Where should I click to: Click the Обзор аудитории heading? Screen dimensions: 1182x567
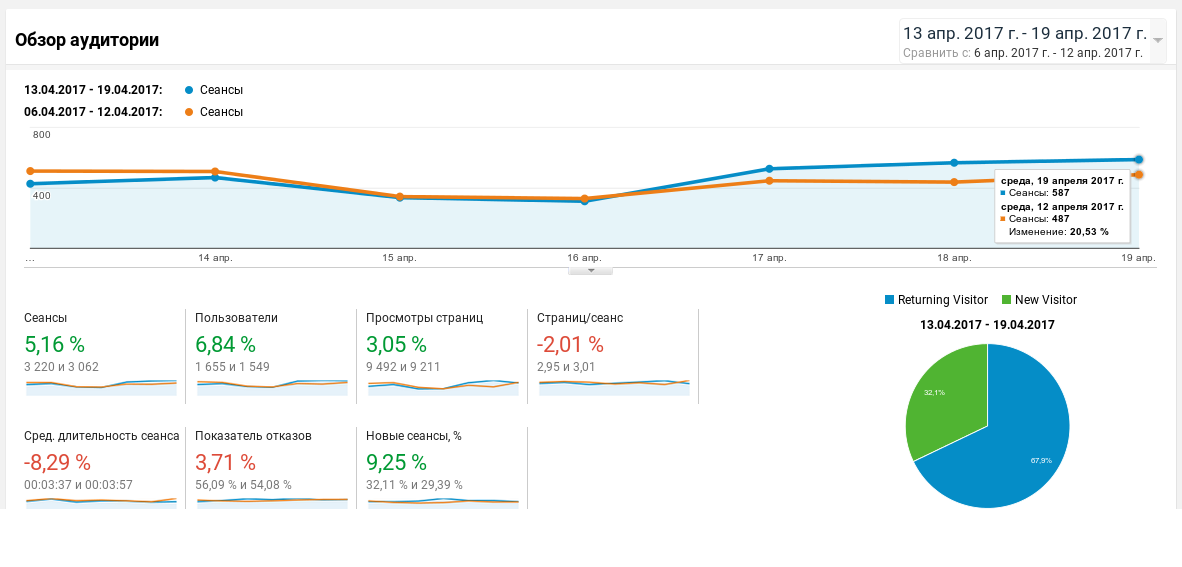click(87, 41)
